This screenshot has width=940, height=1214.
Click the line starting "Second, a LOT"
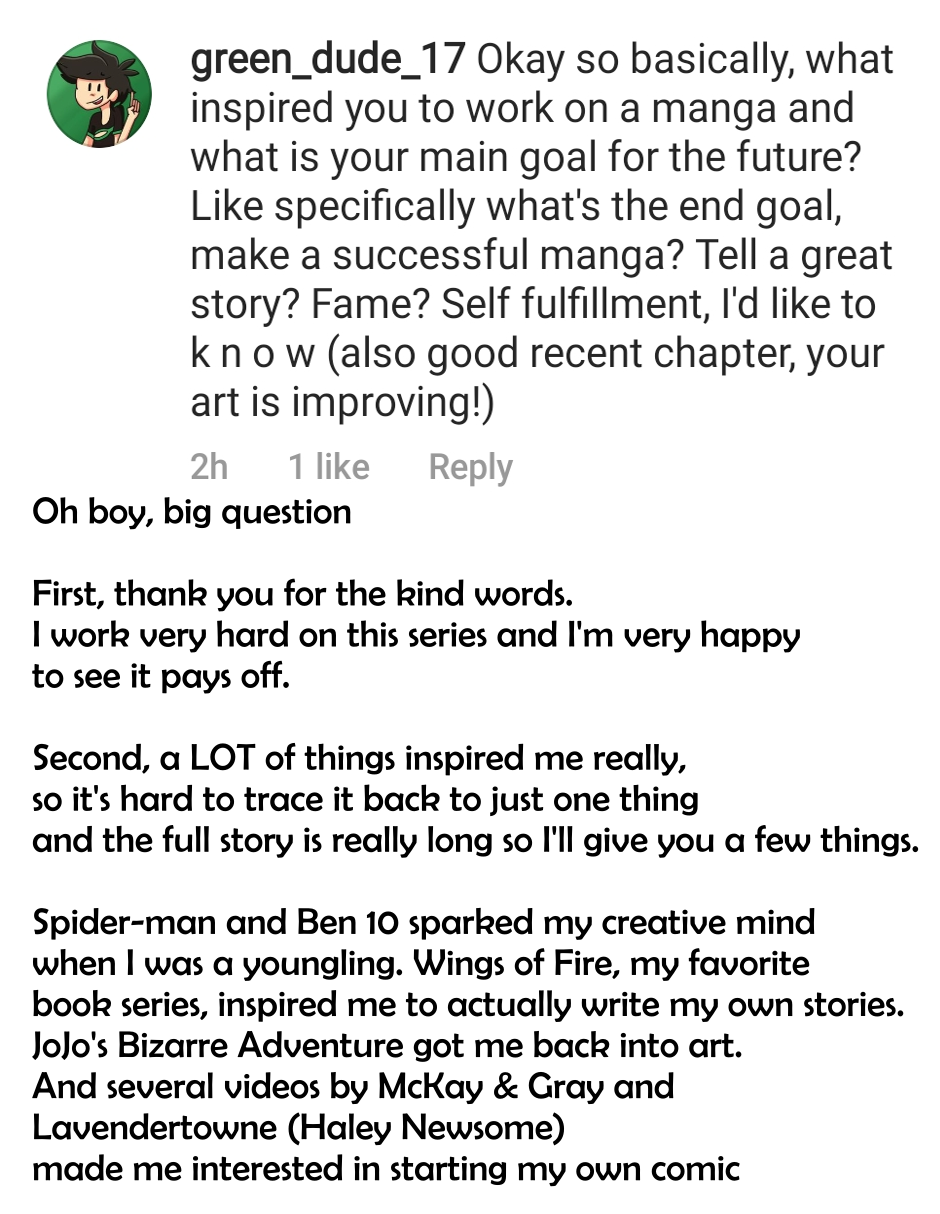(x=359, y=758)
